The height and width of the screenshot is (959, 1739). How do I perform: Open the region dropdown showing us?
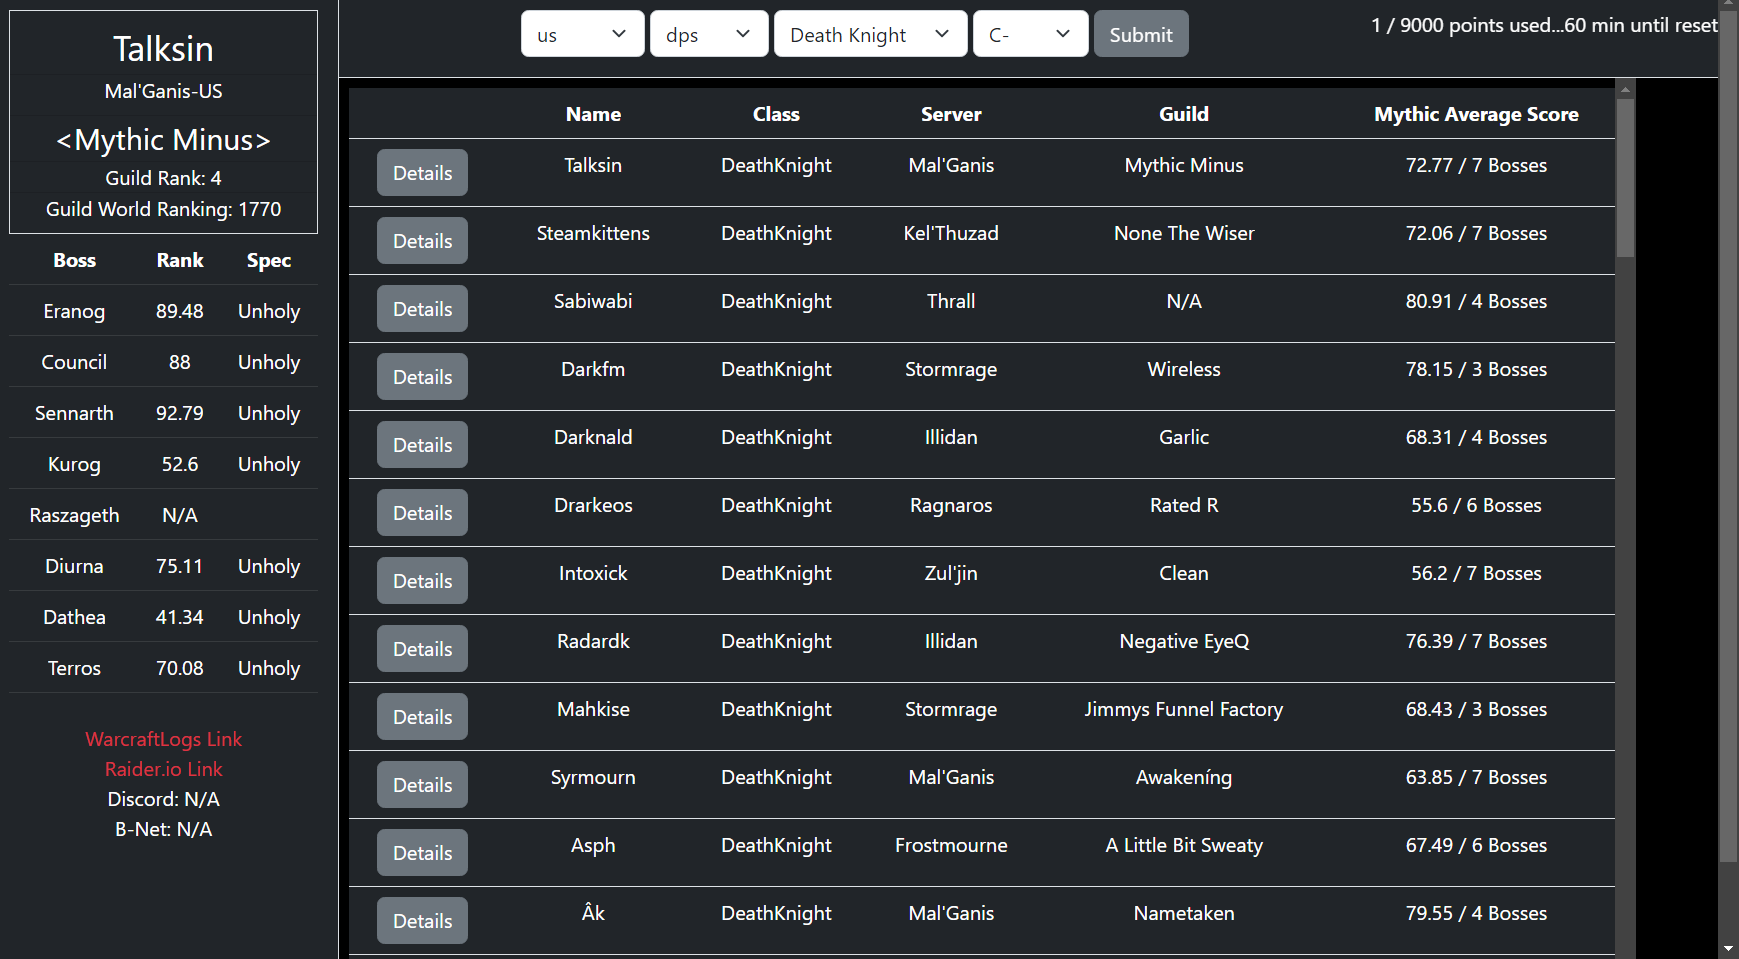(x=582, y=34)
